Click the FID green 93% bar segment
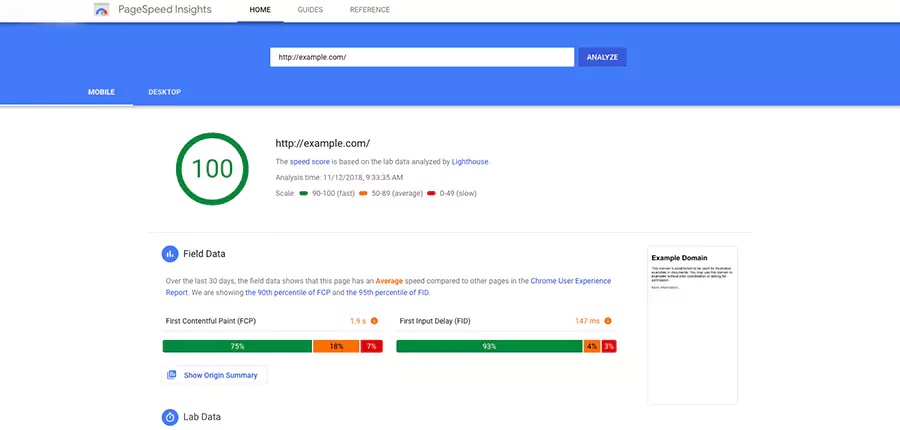This screenshot has width=900, height=430. pyautogui.click(x=489, y=346)
